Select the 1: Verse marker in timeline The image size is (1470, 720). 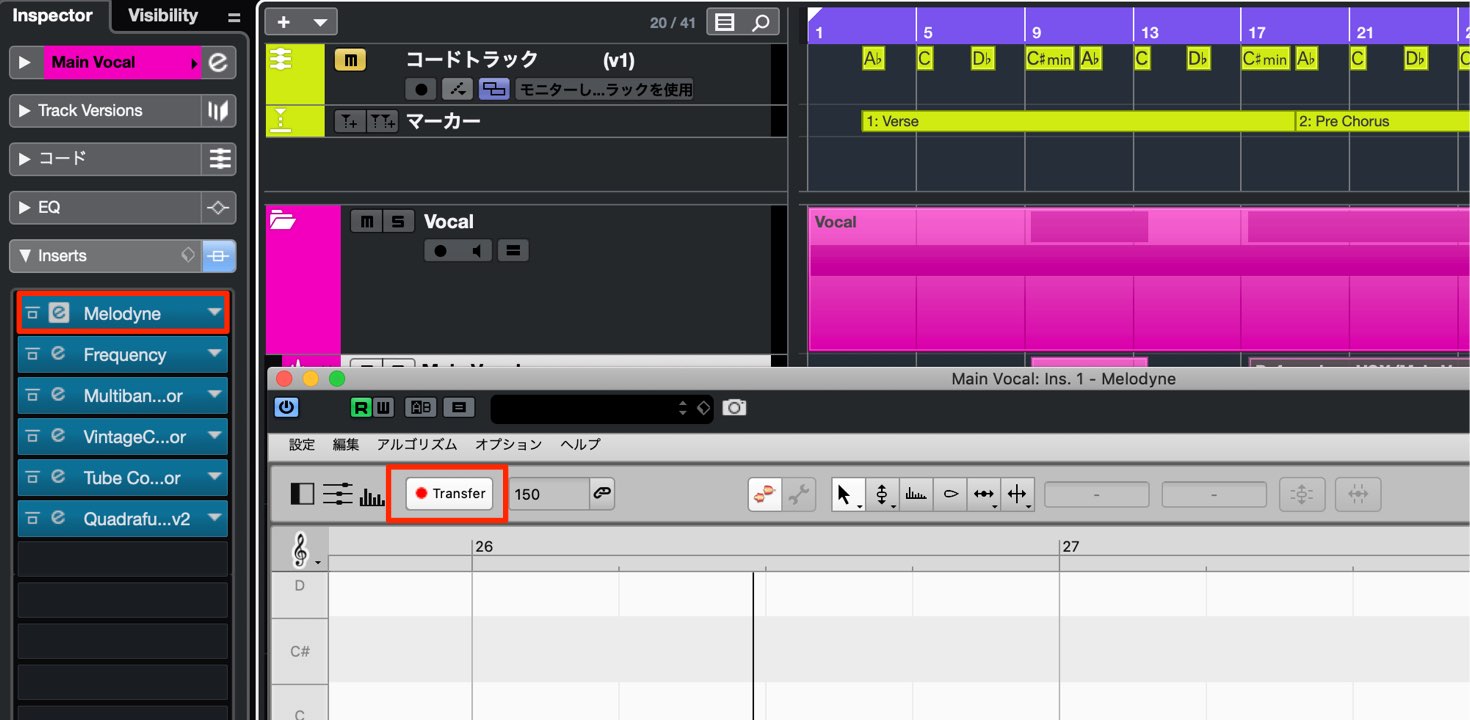[x=1078, y=121]
